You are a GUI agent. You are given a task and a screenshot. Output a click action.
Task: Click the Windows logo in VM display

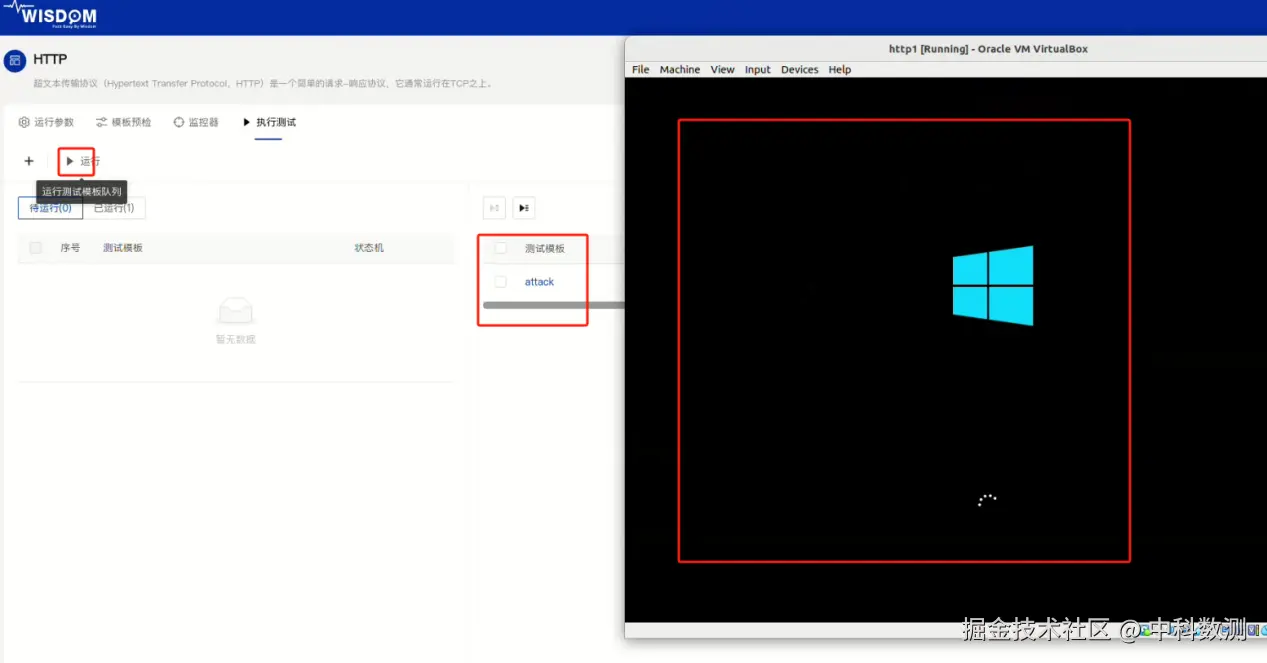[x=992, y=285]
